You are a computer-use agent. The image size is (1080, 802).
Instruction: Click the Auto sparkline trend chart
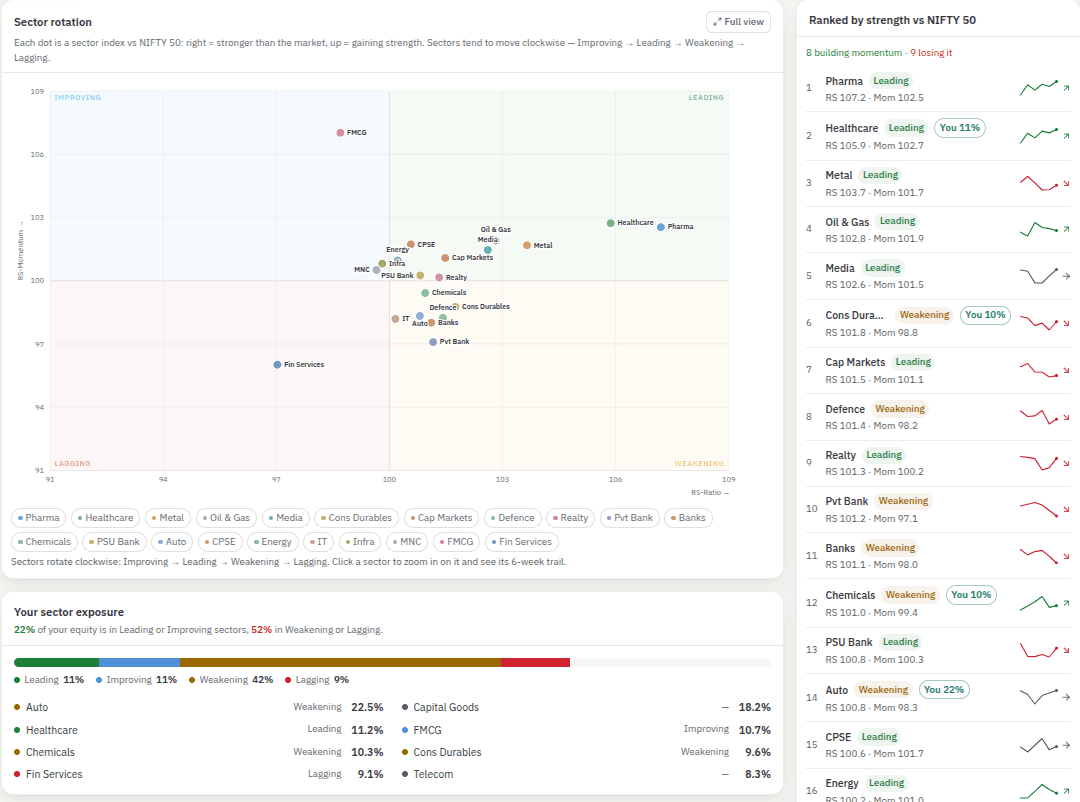[x=1039, y=697]
